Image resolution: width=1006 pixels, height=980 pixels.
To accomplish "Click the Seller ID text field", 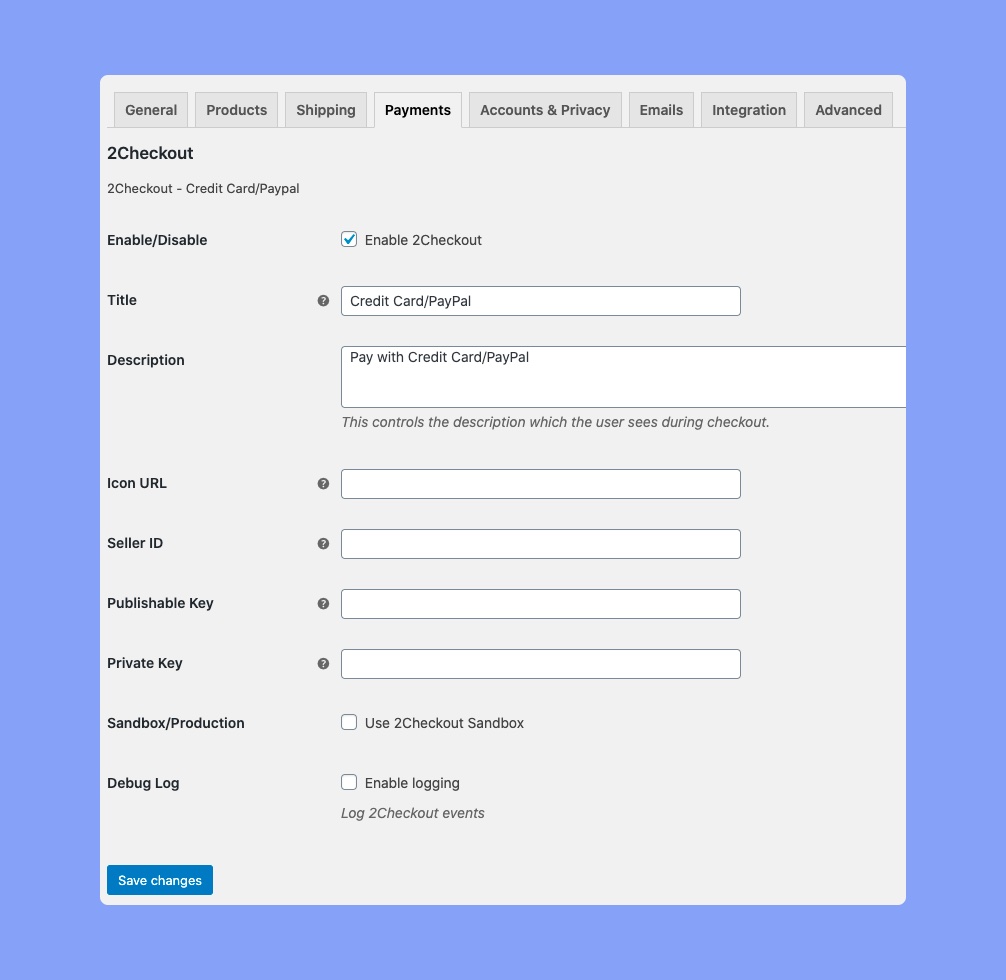I will [x=541, y=544].
